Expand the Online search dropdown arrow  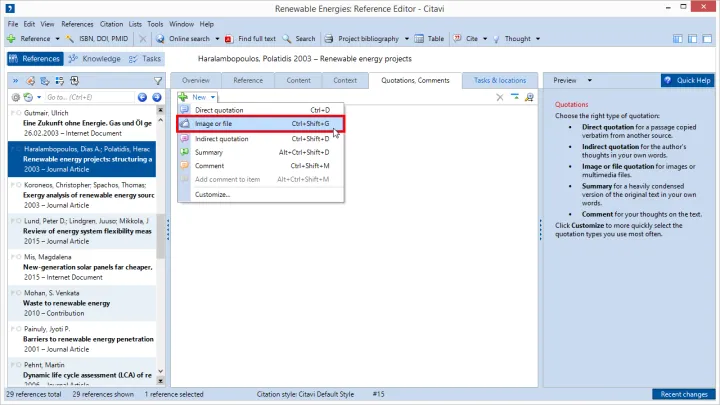tap(217, 39)
